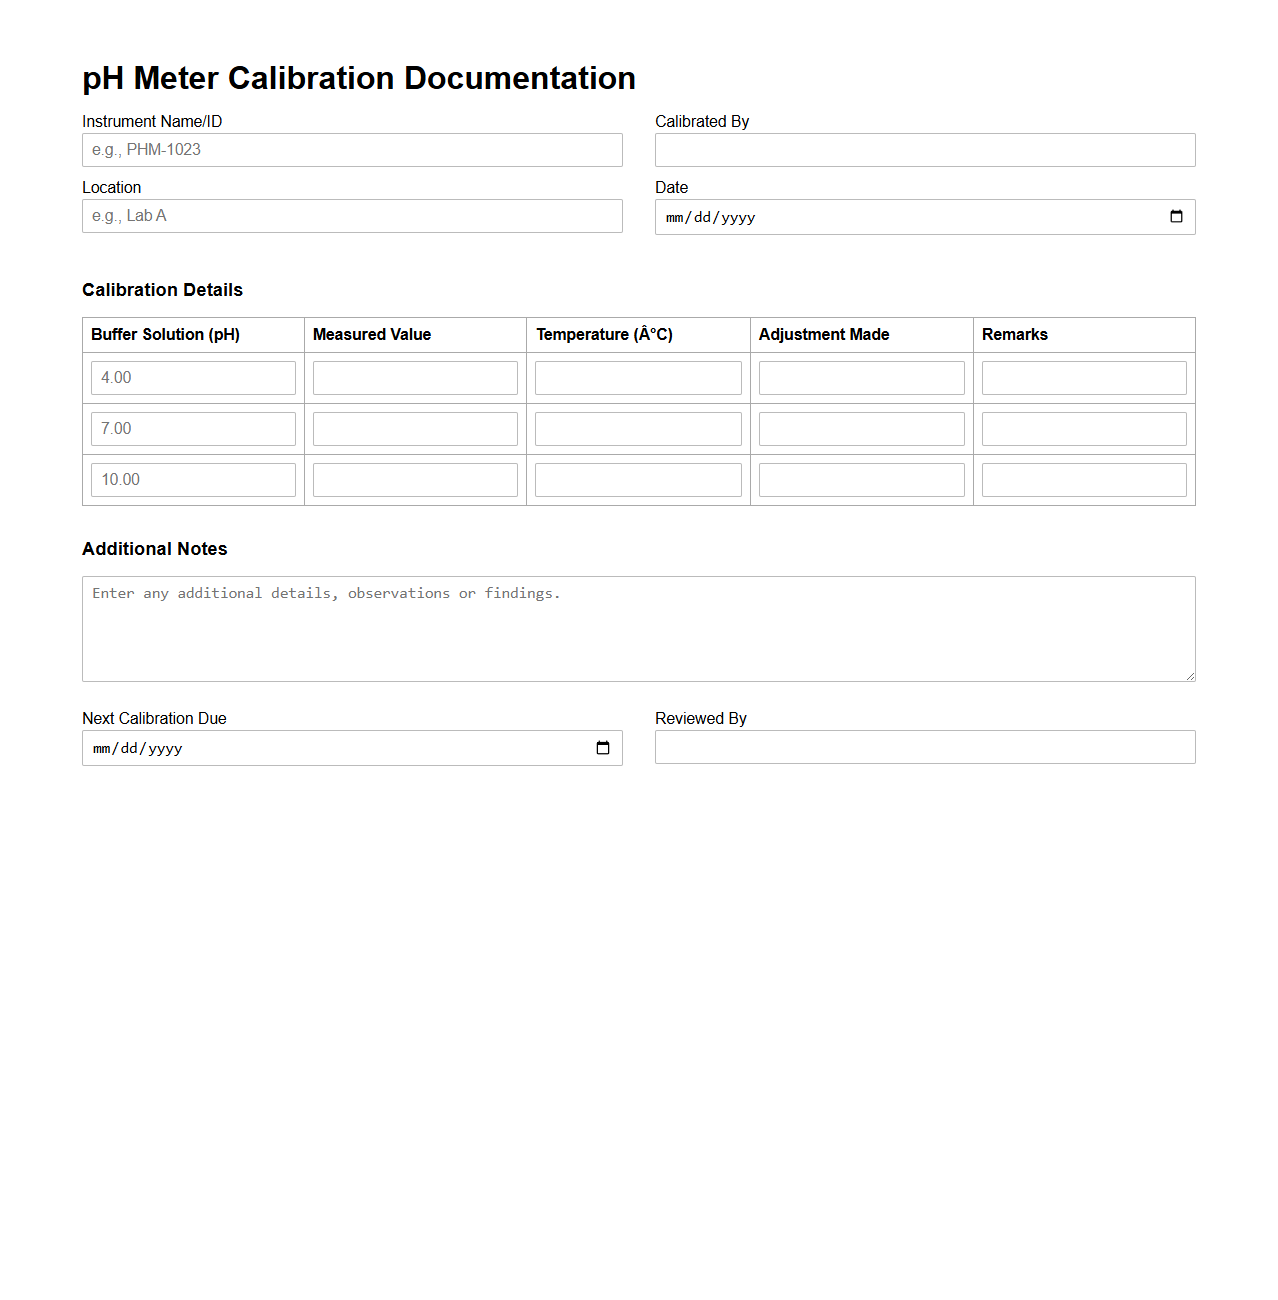The width and height of the screenshot is (1278, 1300).
Task: Click the month segment of the Date field
Action: (x=676, y=217)
